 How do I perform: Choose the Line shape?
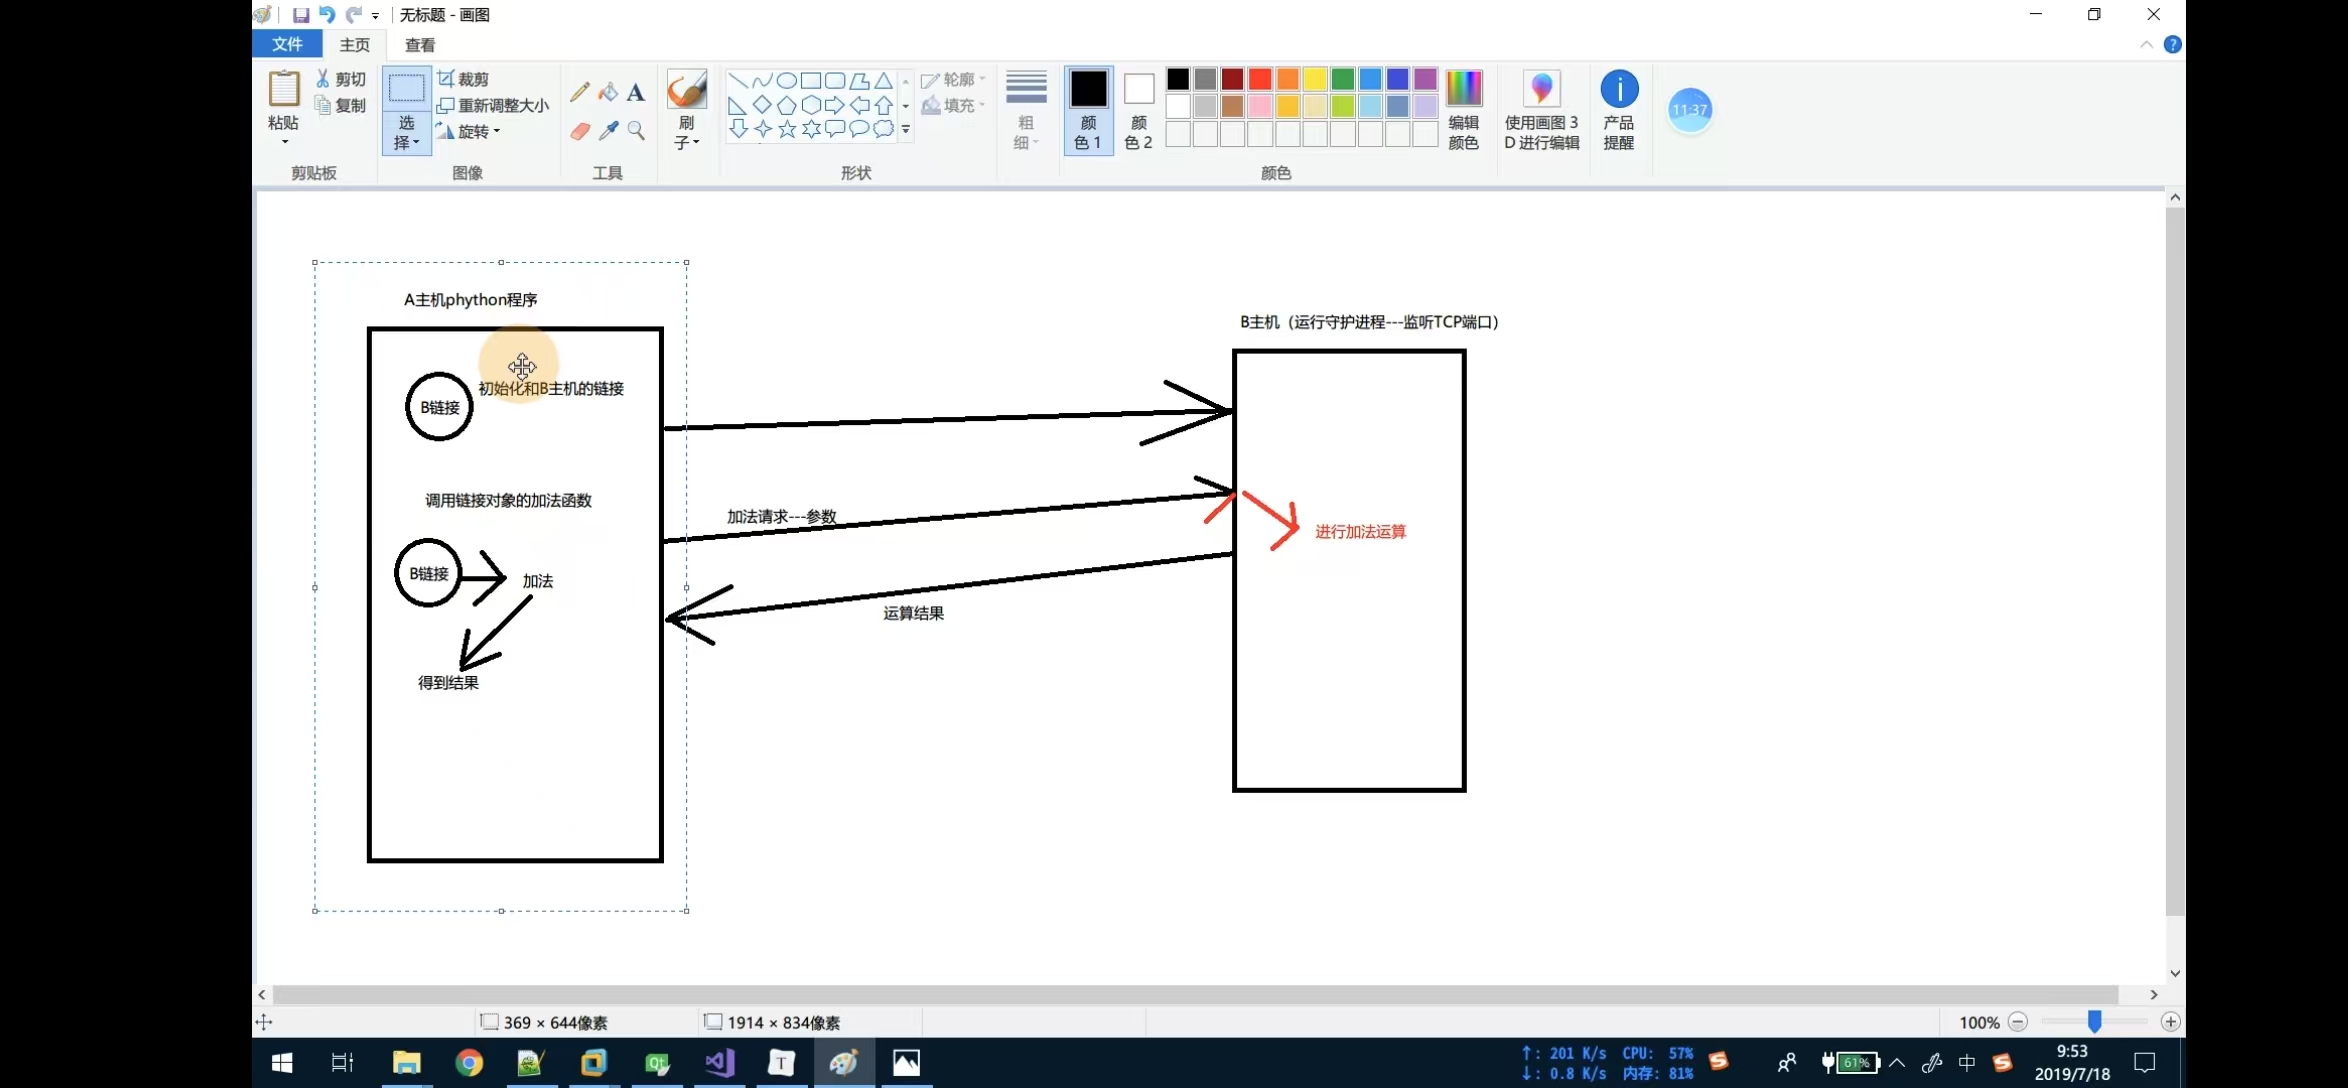click(x=738, y=81)
